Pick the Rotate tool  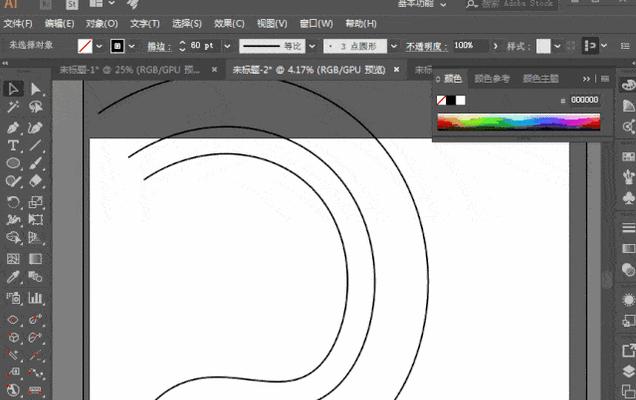pyautogui.click(x=13, y=202)
